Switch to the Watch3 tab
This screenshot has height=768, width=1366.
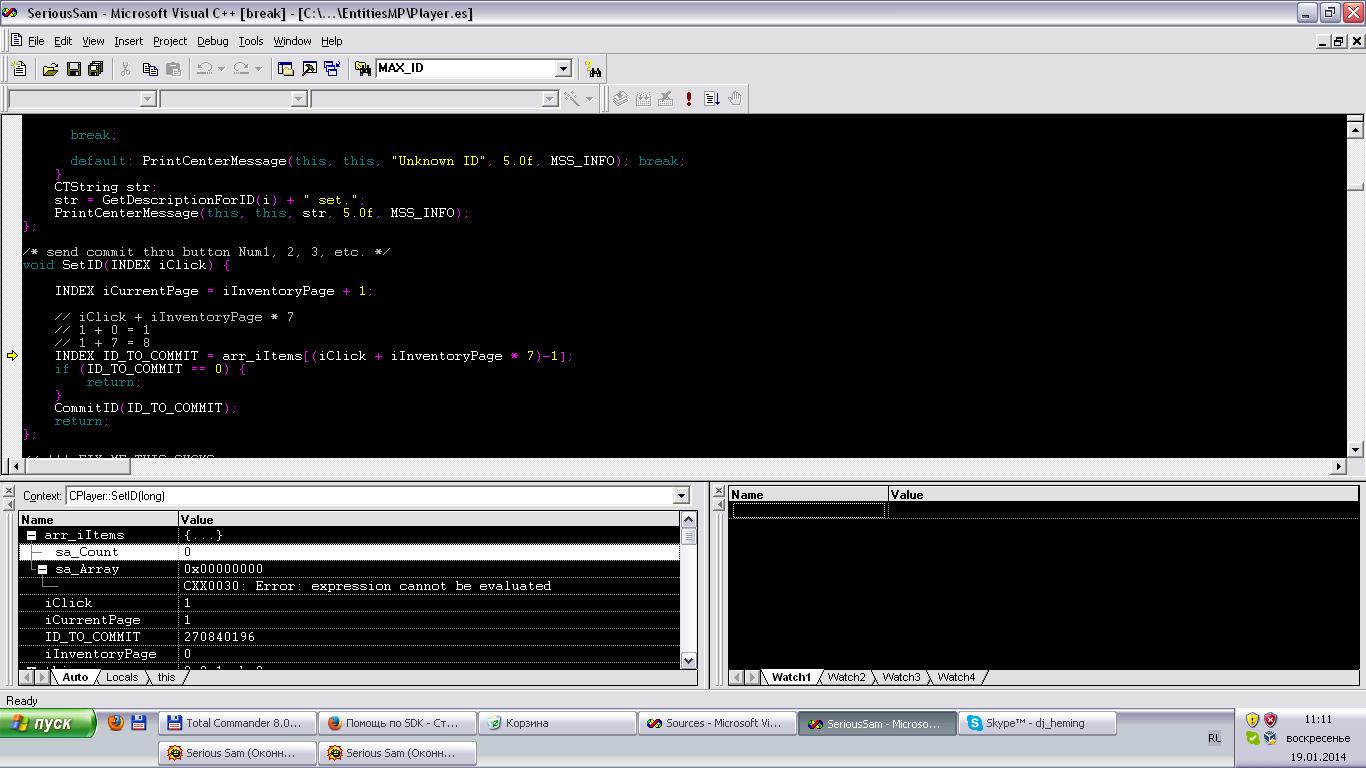point(901,677)
